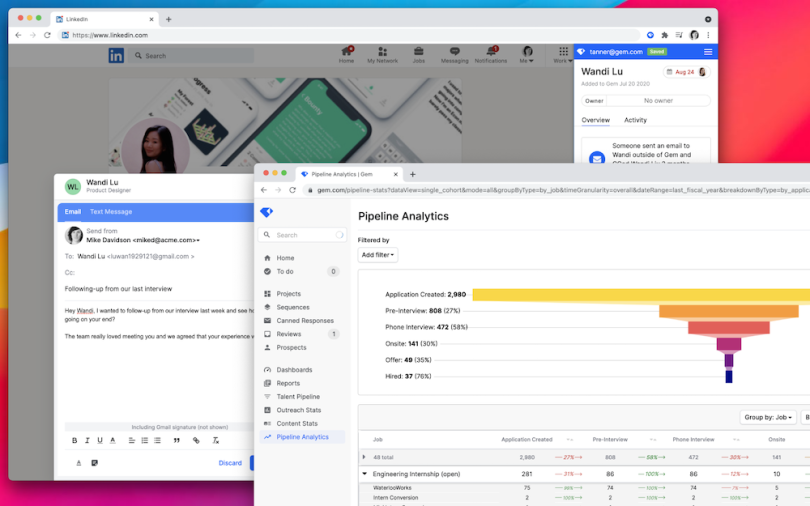Open LinkedIn Messaging icon
This screenshot has width=810, height=506.
(x=455, y=55)
